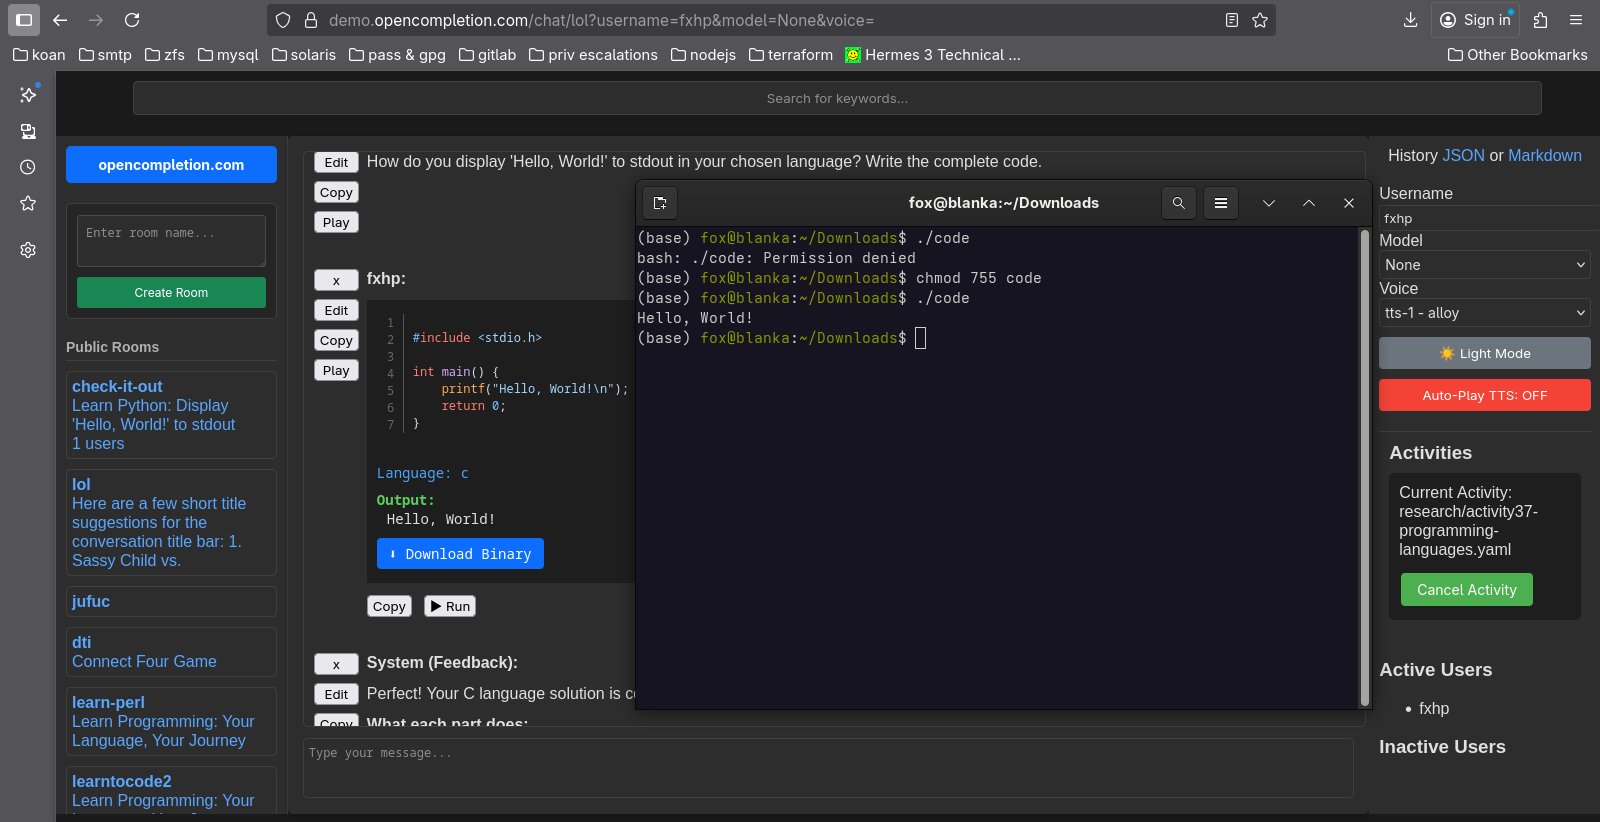Open the JSON history link
Screen dimensions: 1600x822
1463,156
